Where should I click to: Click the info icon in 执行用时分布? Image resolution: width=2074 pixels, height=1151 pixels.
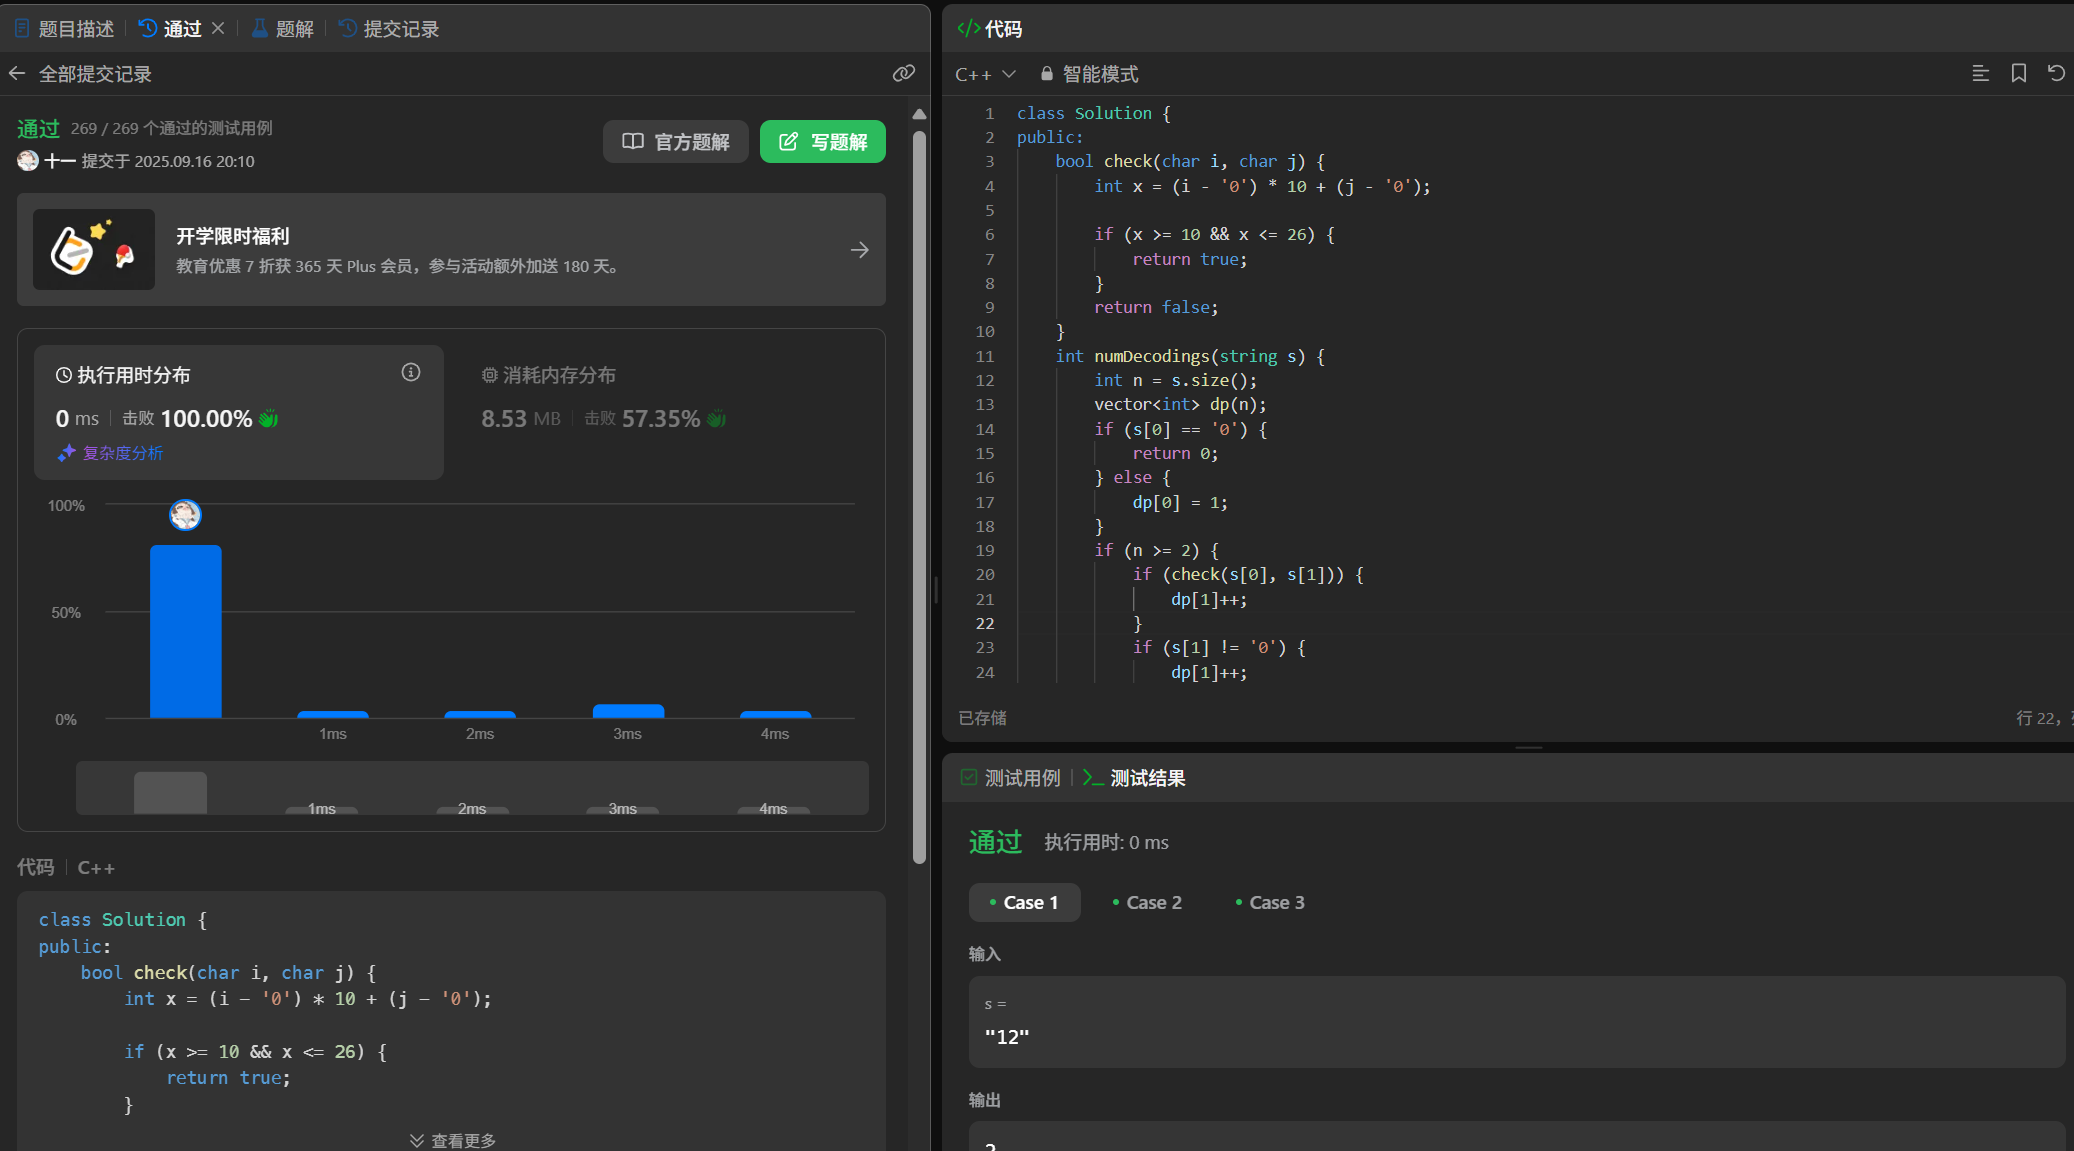(410, 373)
